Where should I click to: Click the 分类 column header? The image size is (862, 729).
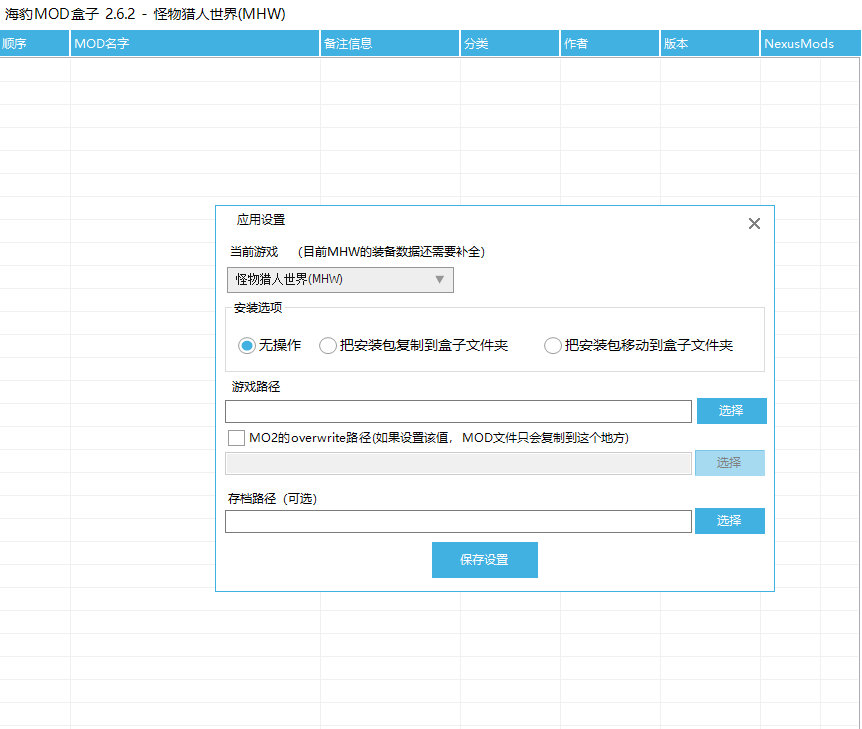click(x=510, y=43)
